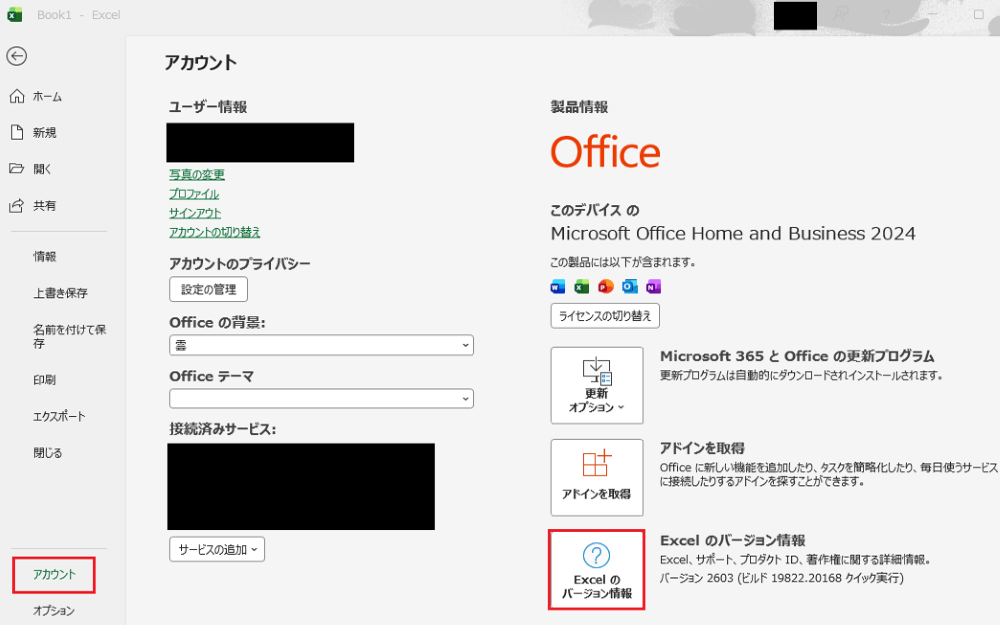Open the Office テーマ dropdown
This screenshot has height=625, width=1000.
pos(321,398)
